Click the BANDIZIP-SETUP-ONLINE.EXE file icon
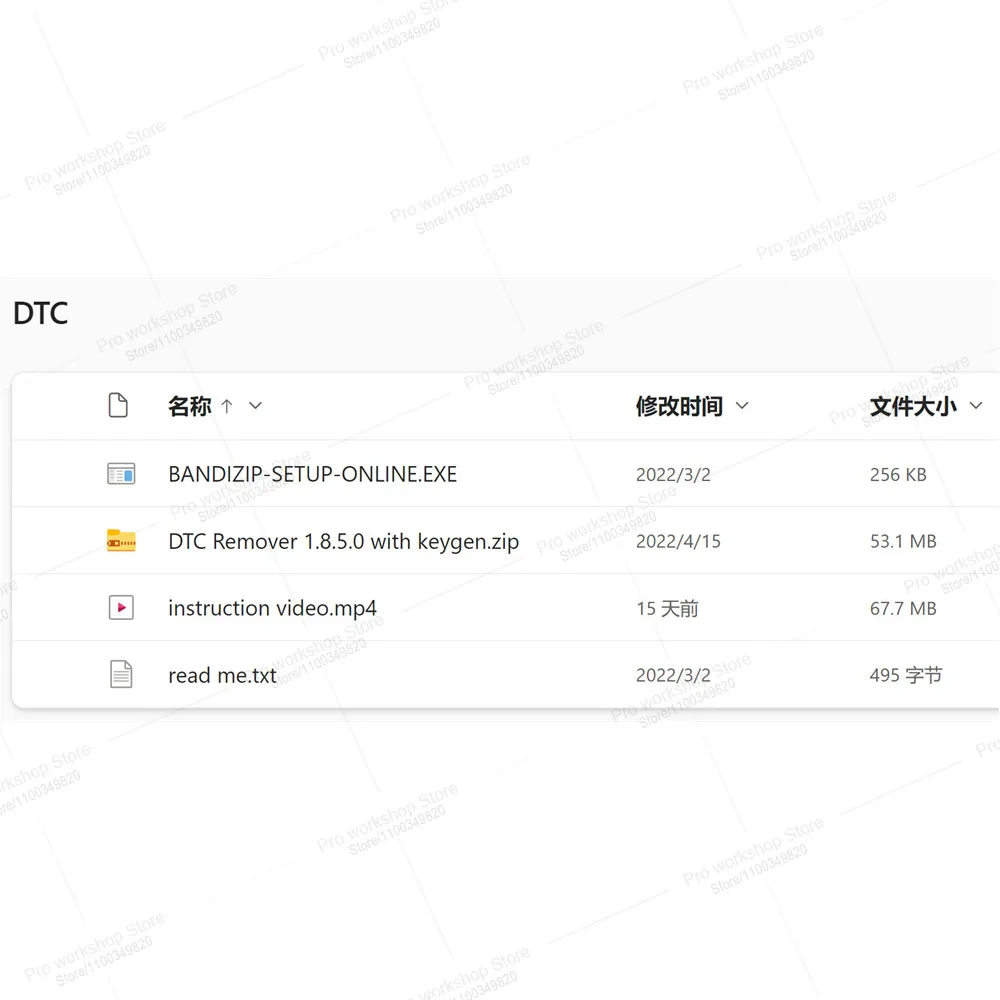This screenshot has width=1000, height=1000. click(x=121, y=474)
